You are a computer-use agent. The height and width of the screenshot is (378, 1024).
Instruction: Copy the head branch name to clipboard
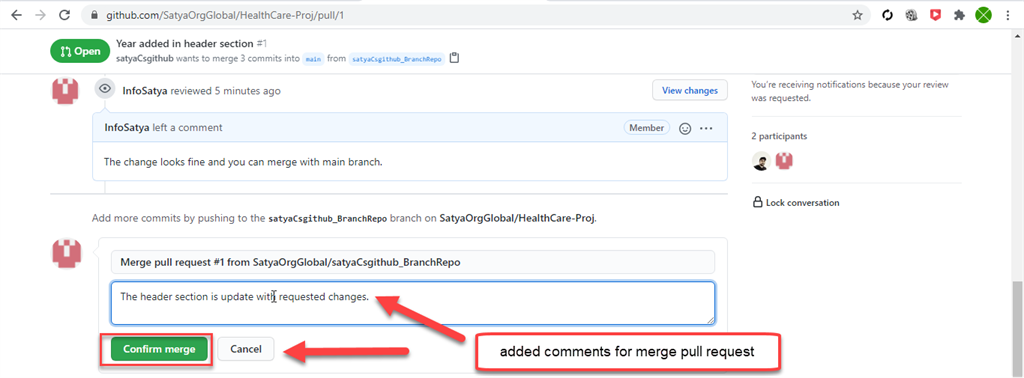point(455,58)
